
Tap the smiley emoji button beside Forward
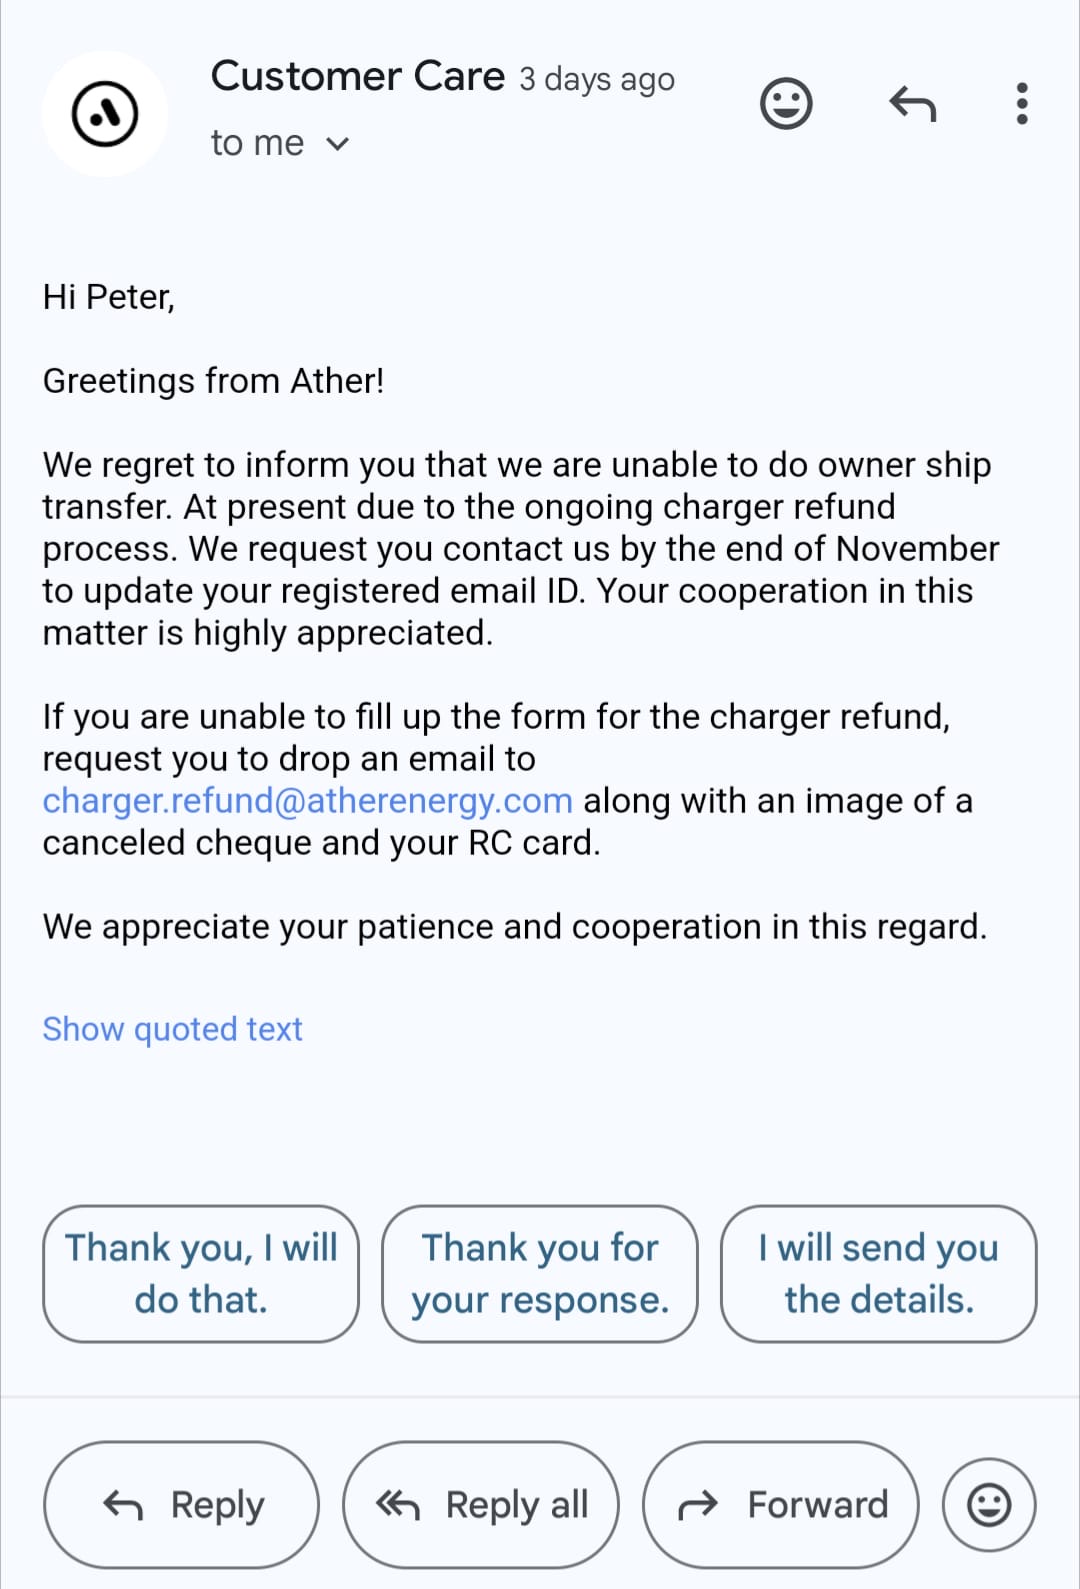point(989,1504)
